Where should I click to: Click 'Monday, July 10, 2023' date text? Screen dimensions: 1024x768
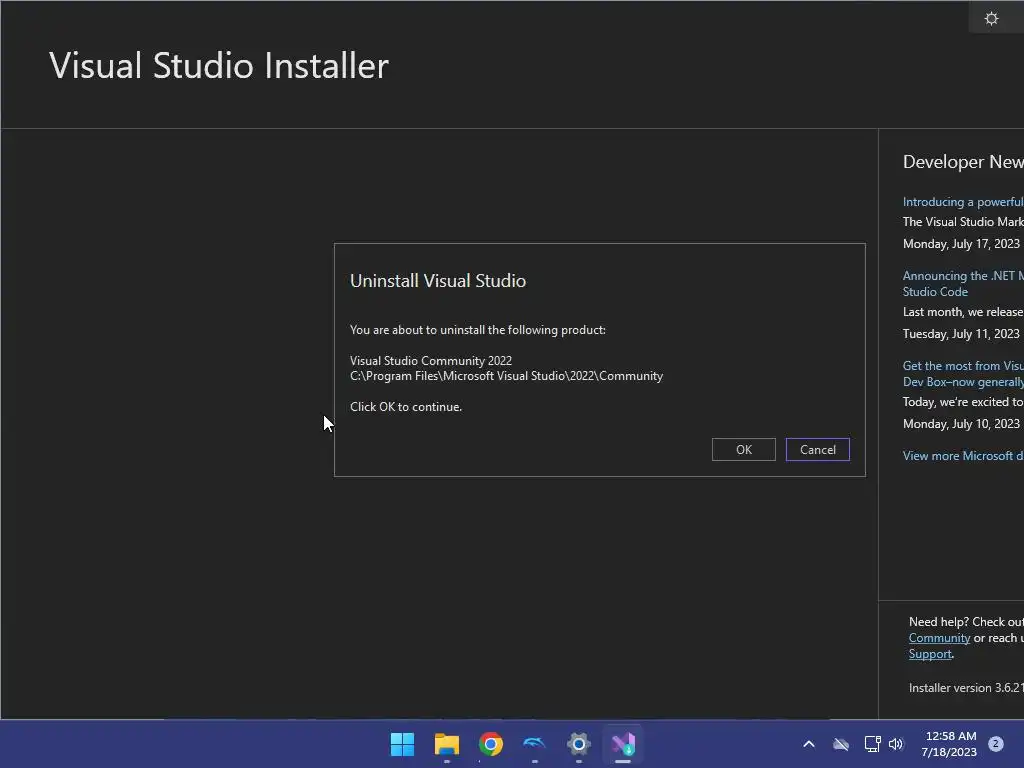961,424
